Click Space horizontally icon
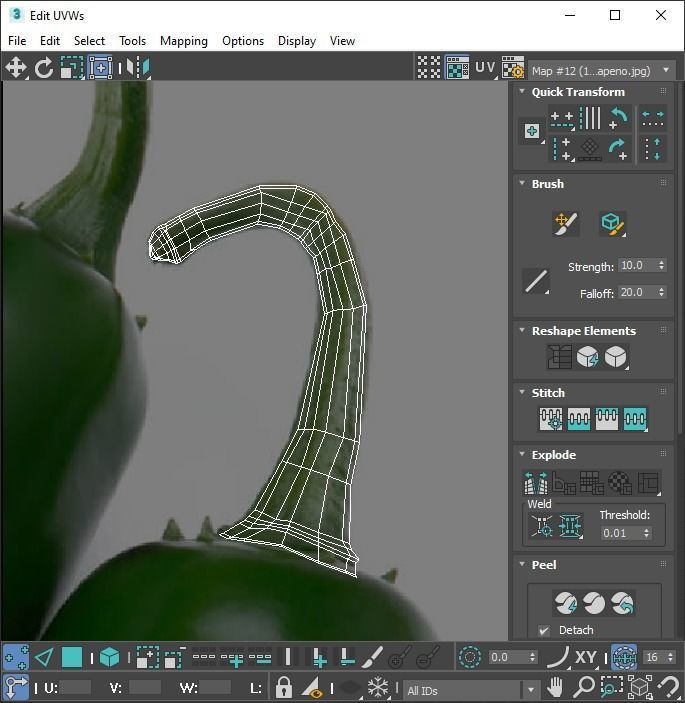Viewport: 685px width, 703px height. [653, 119]
